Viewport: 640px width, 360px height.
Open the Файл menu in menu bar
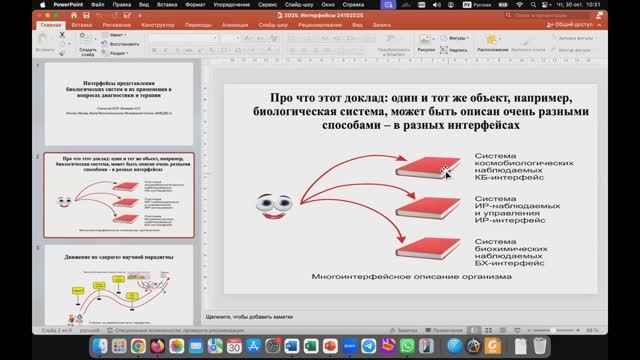(97, 5)
